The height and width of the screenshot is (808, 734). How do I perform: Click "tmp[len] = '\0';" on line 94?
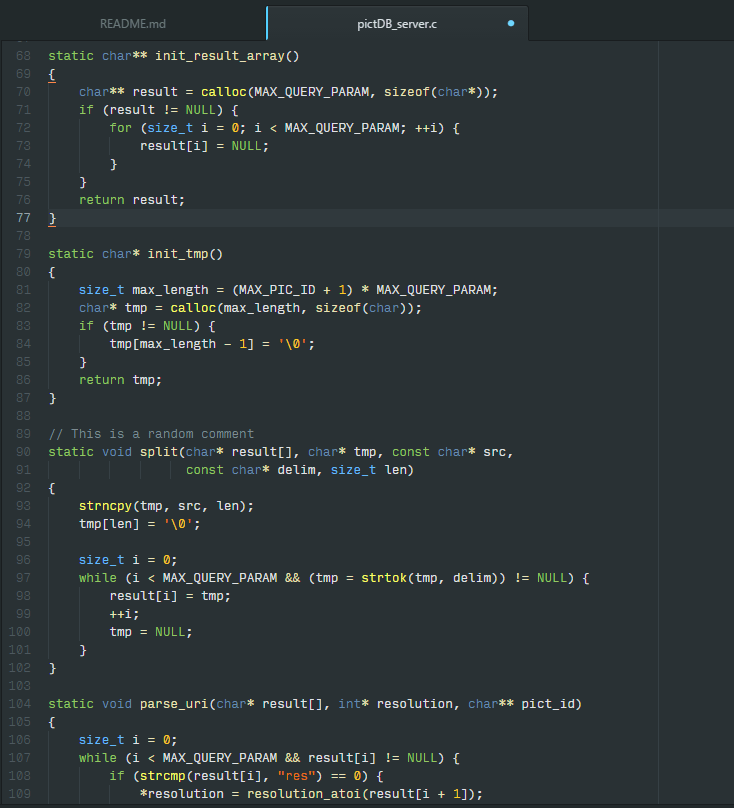[140, 524]
